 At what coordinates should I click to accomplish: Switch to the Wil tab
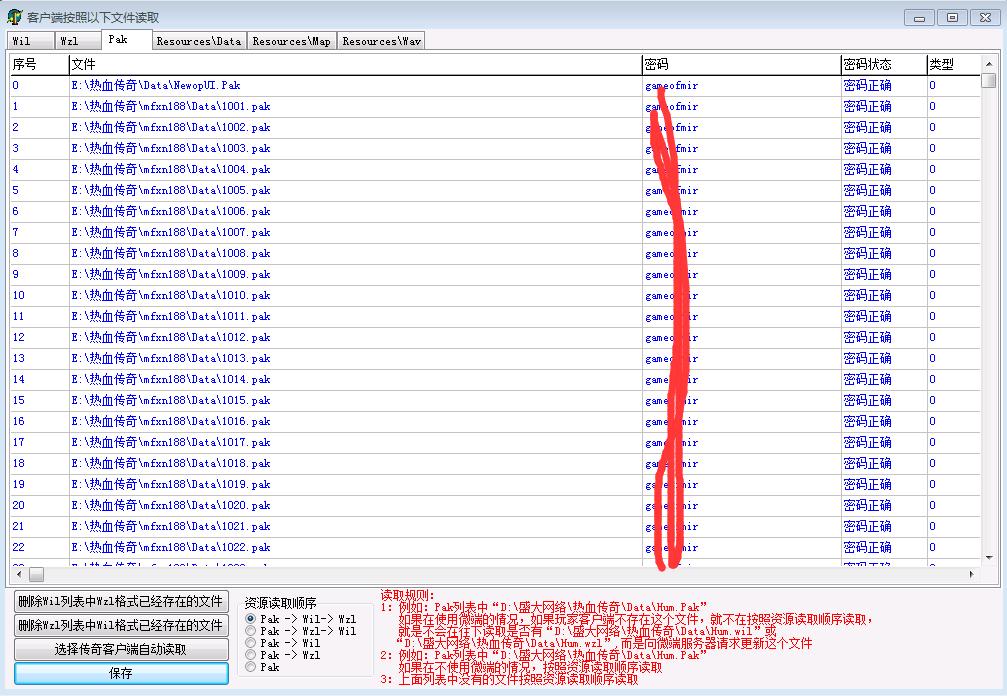[x=29, y=41]
